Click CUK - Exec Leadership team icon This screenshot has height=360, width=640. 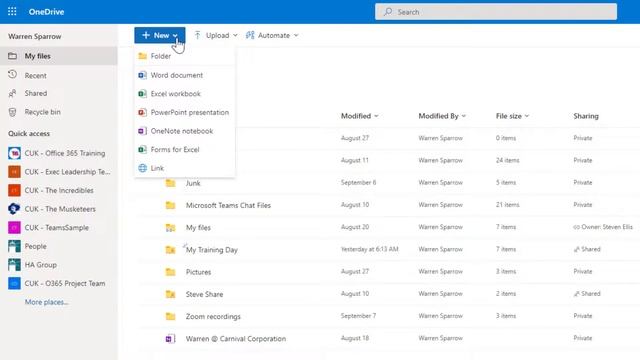tap(14, 172)
